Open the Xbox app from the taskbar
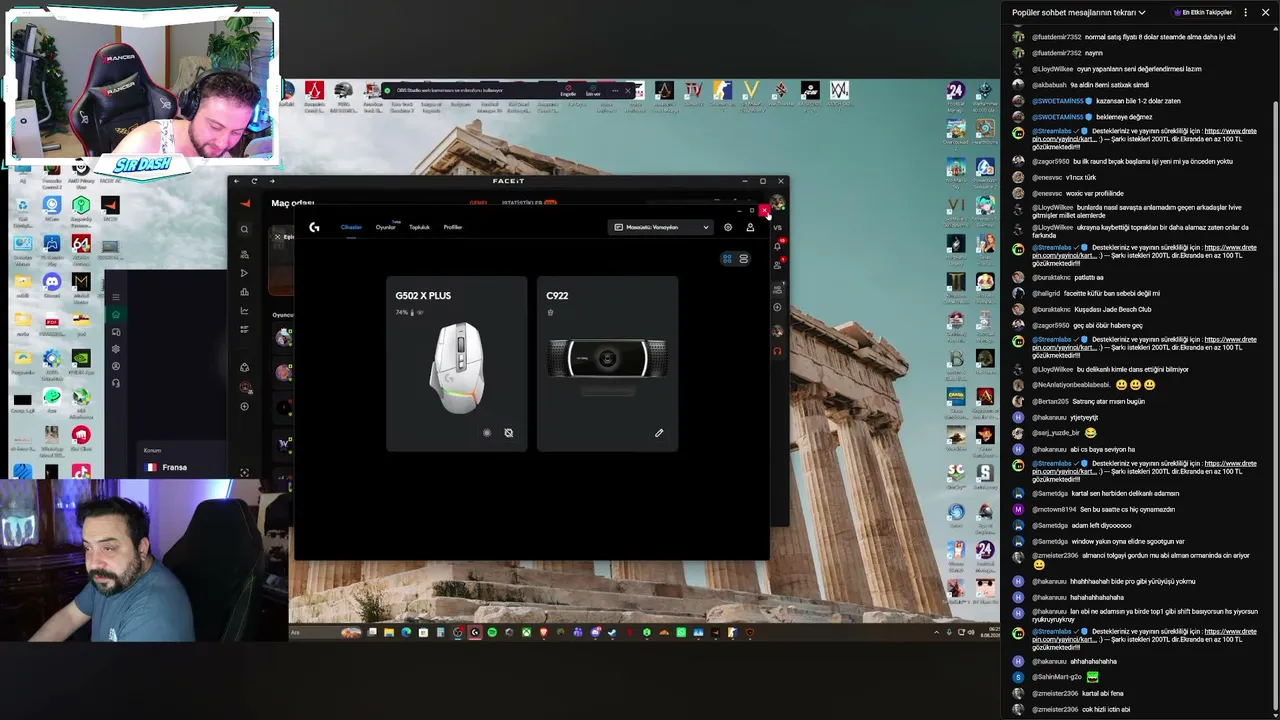 (526, 632)
